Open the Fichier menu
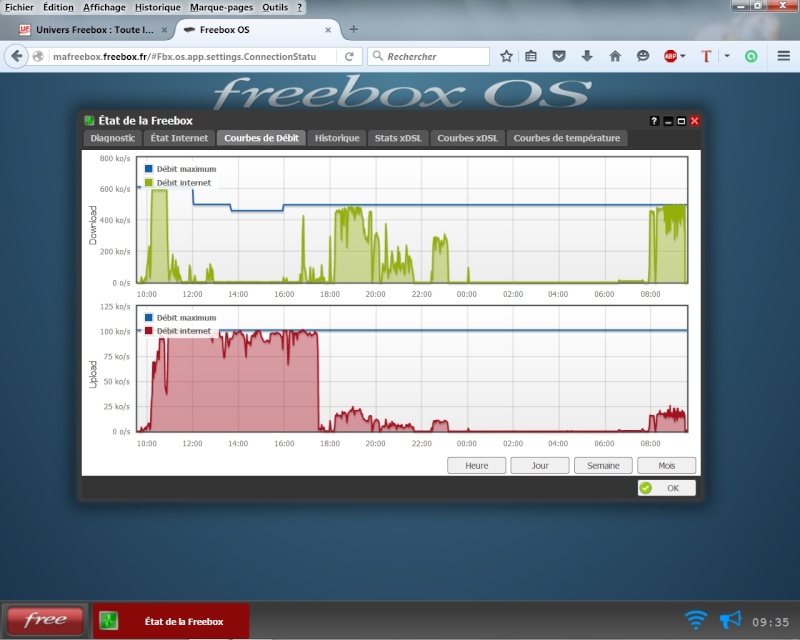The image size is (800, 640). click(19, 7)
